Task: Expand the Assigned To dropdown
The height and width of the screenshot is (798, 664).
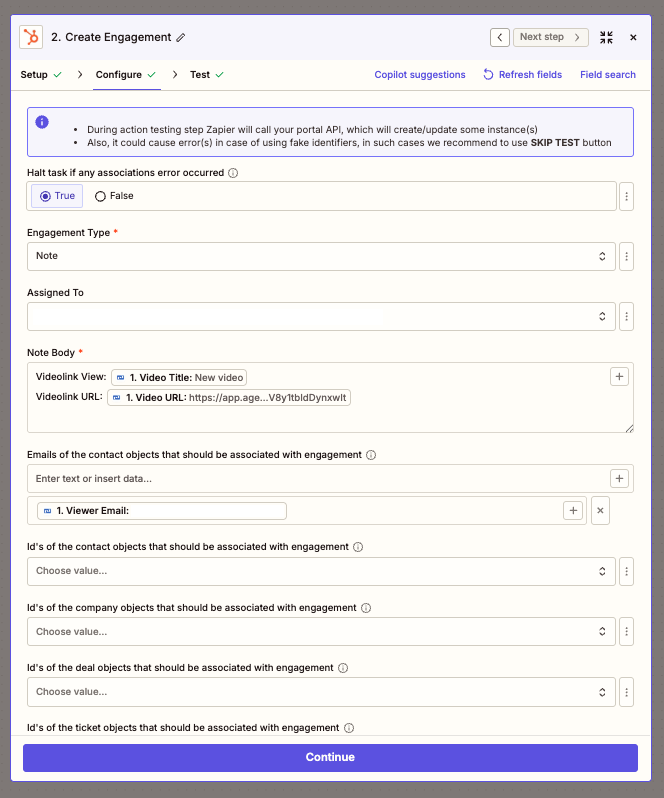Action: click(x=321, y=316)
